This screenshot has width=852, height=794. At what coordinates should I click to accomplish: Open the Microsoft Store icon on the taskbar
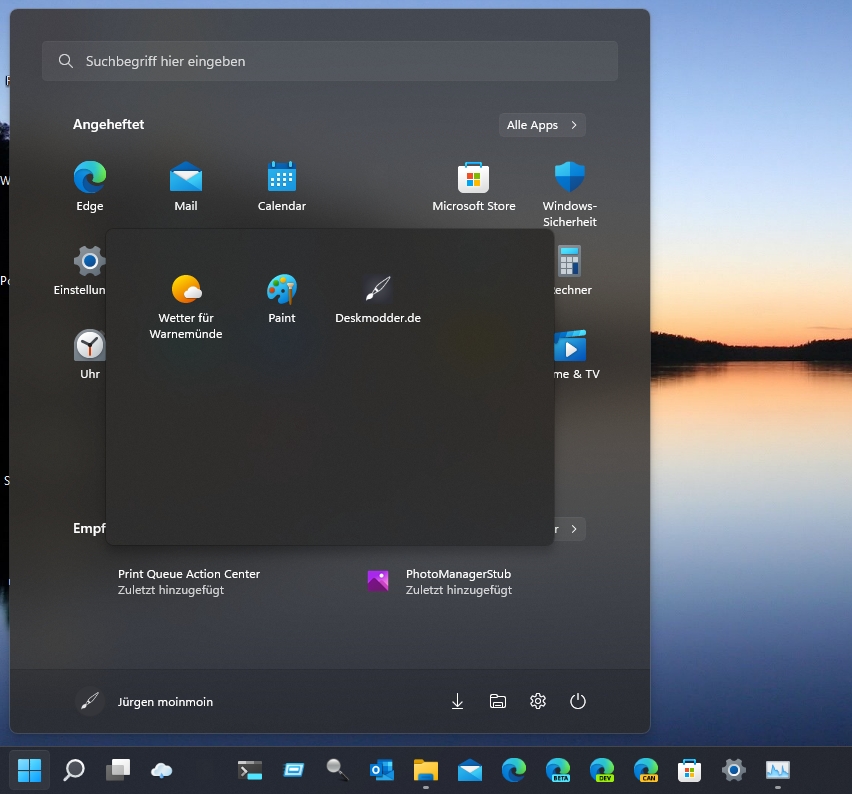click(690, 770)
